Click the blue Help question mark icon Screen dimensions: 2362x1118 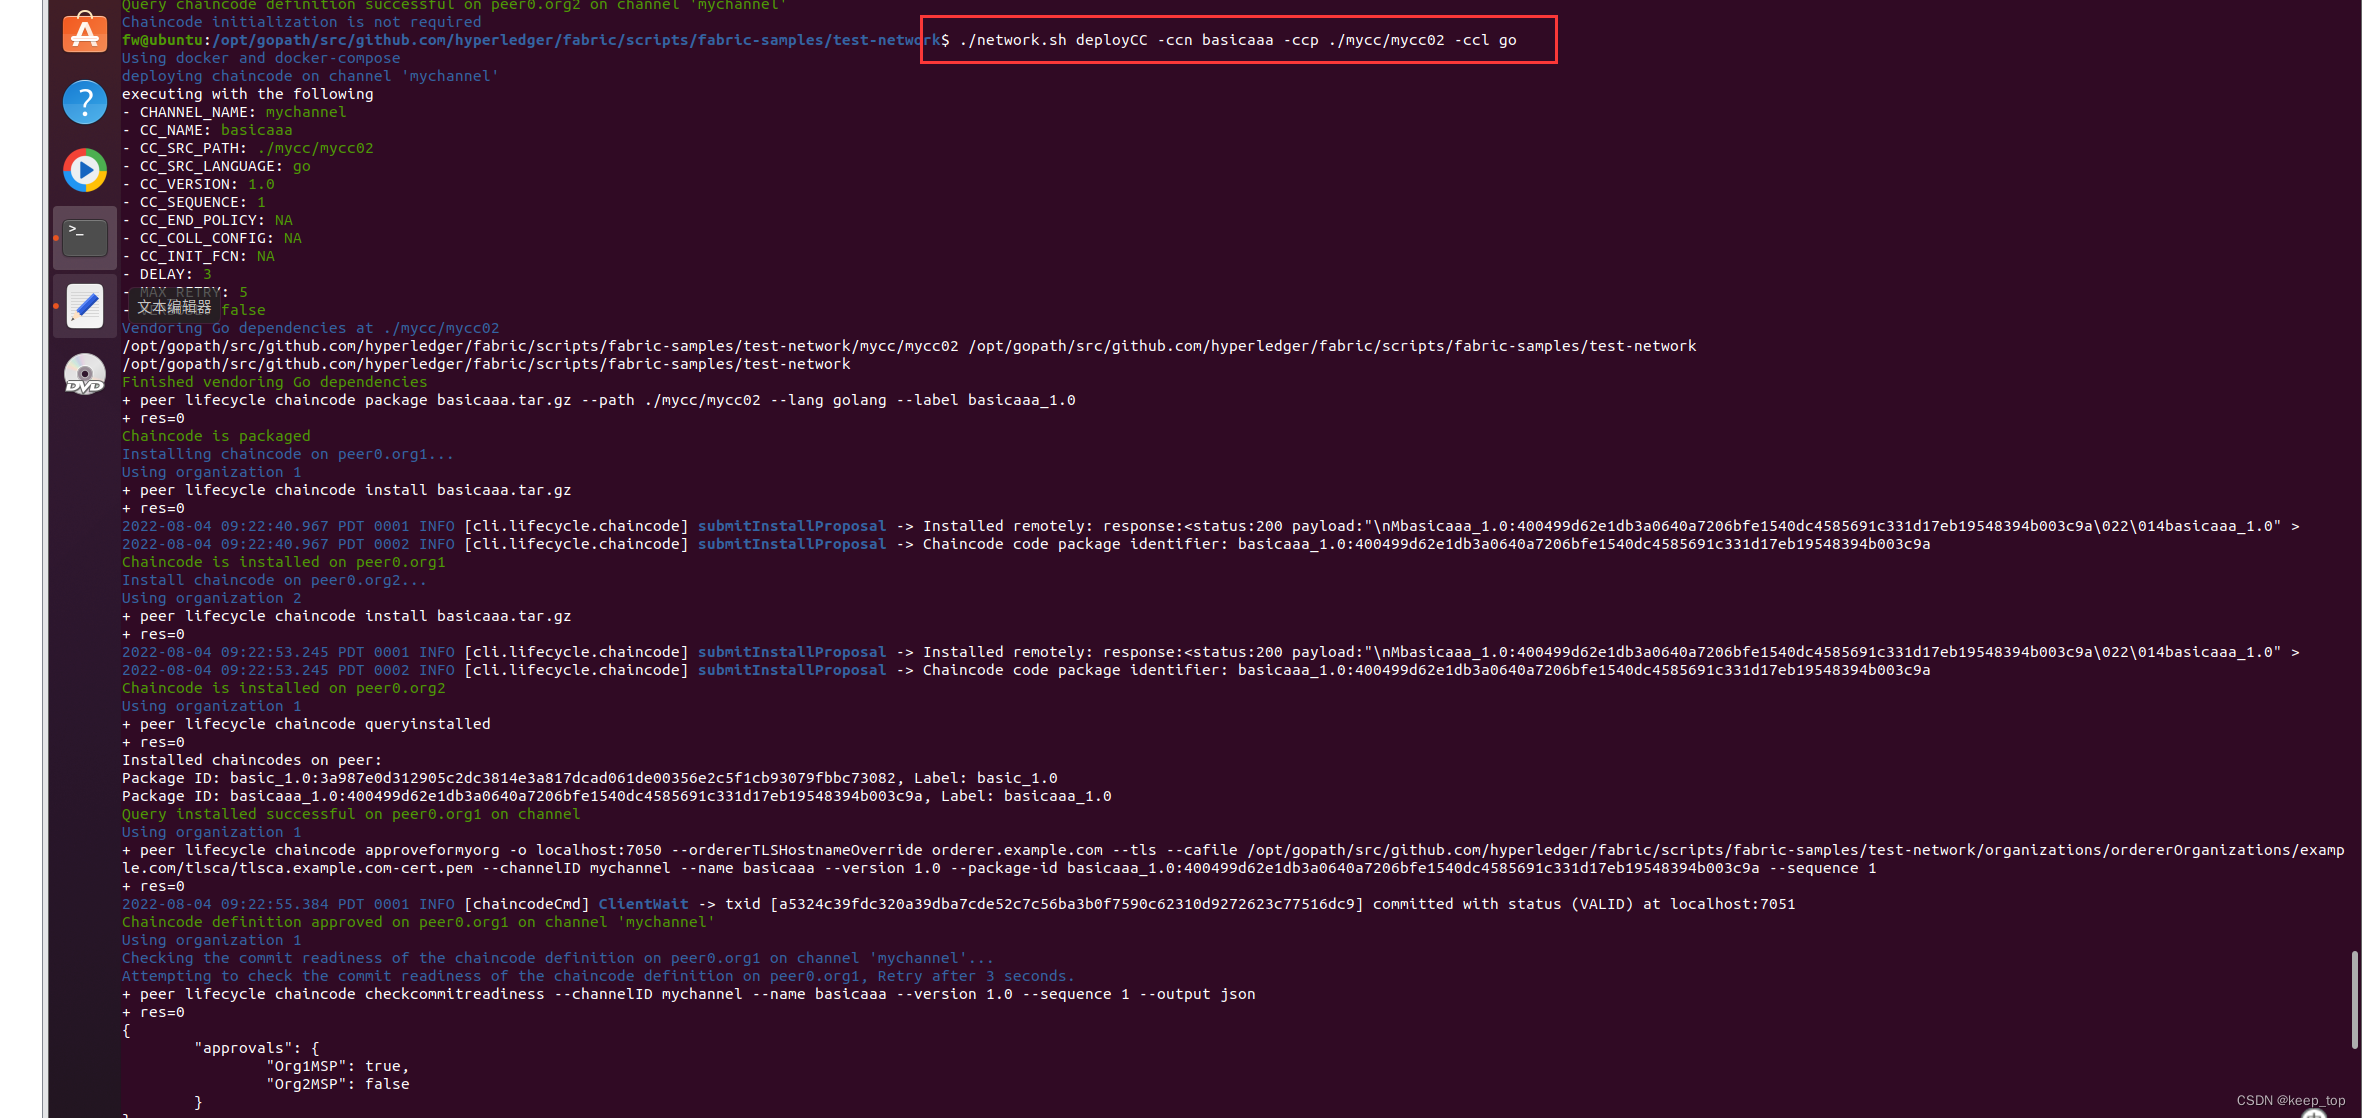(x=84, y=102)
